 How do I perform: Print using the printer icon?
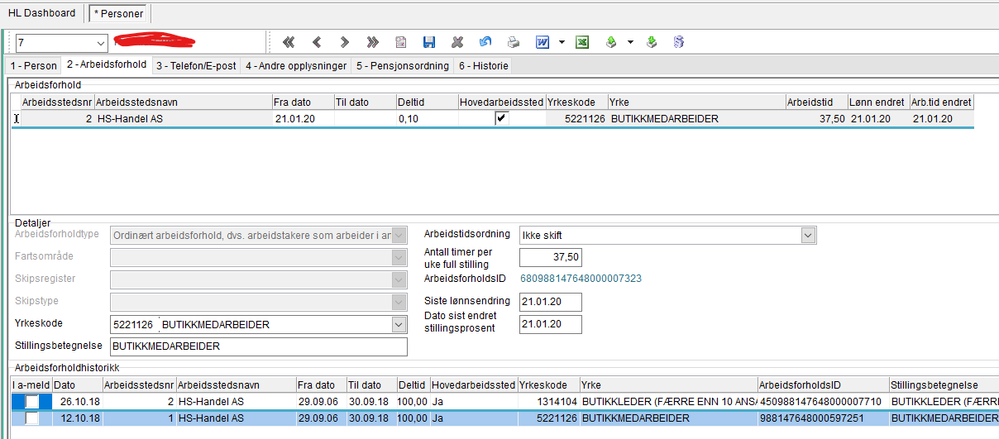pyautogui.click(x=513, y=42)
